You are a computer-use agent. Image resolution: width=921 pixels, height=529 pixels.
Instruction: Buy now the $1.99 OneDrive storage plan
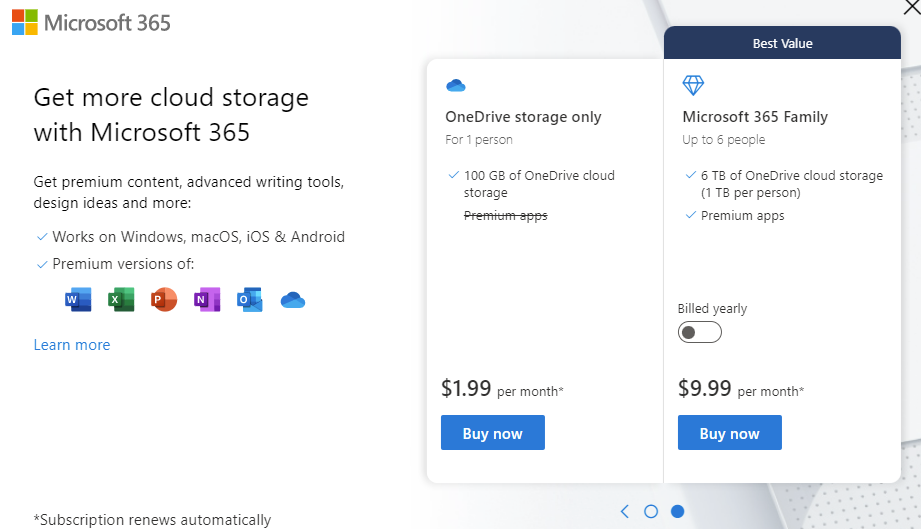(493, 433)
